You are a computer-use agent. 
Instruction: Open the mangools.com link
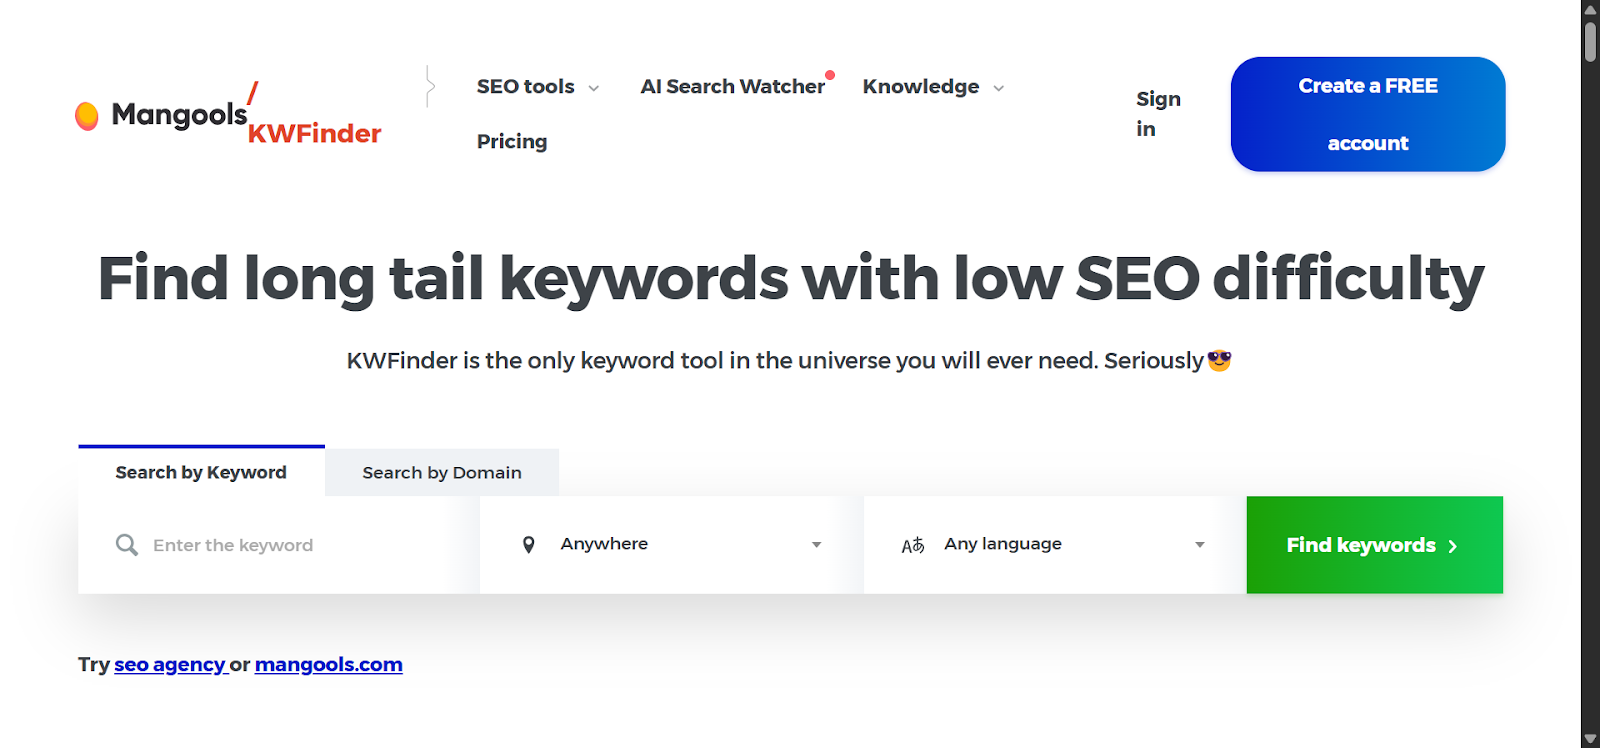point(327,664)
